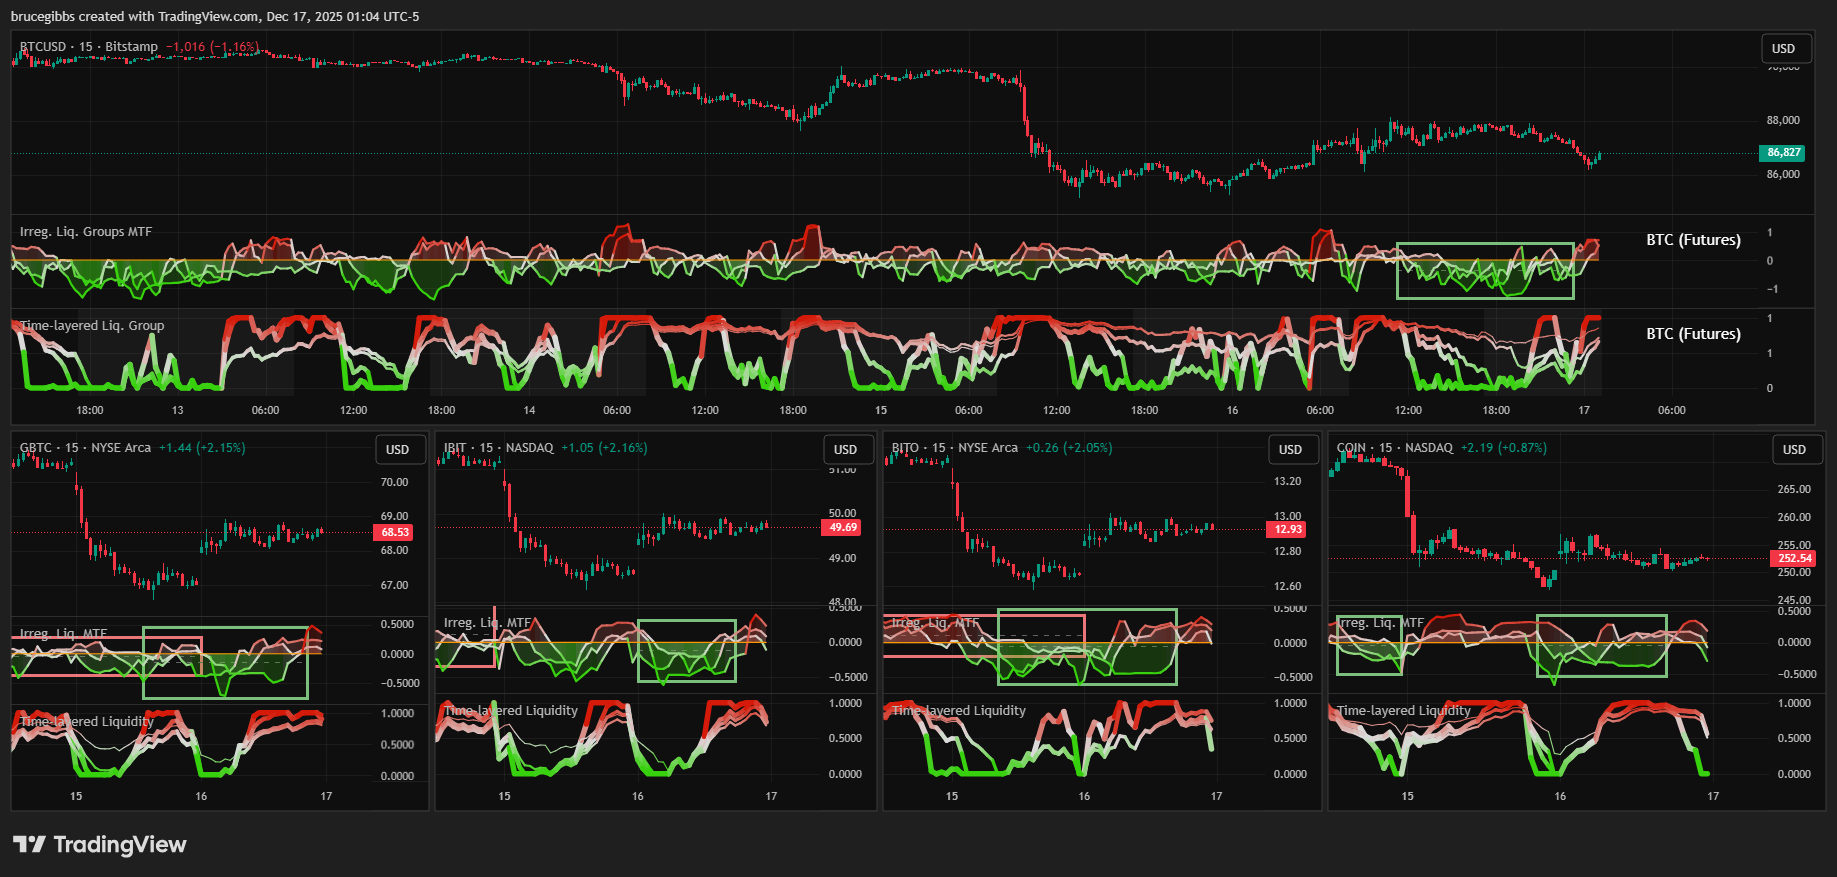Click the green 86,827 current price label

(1782, 153)
